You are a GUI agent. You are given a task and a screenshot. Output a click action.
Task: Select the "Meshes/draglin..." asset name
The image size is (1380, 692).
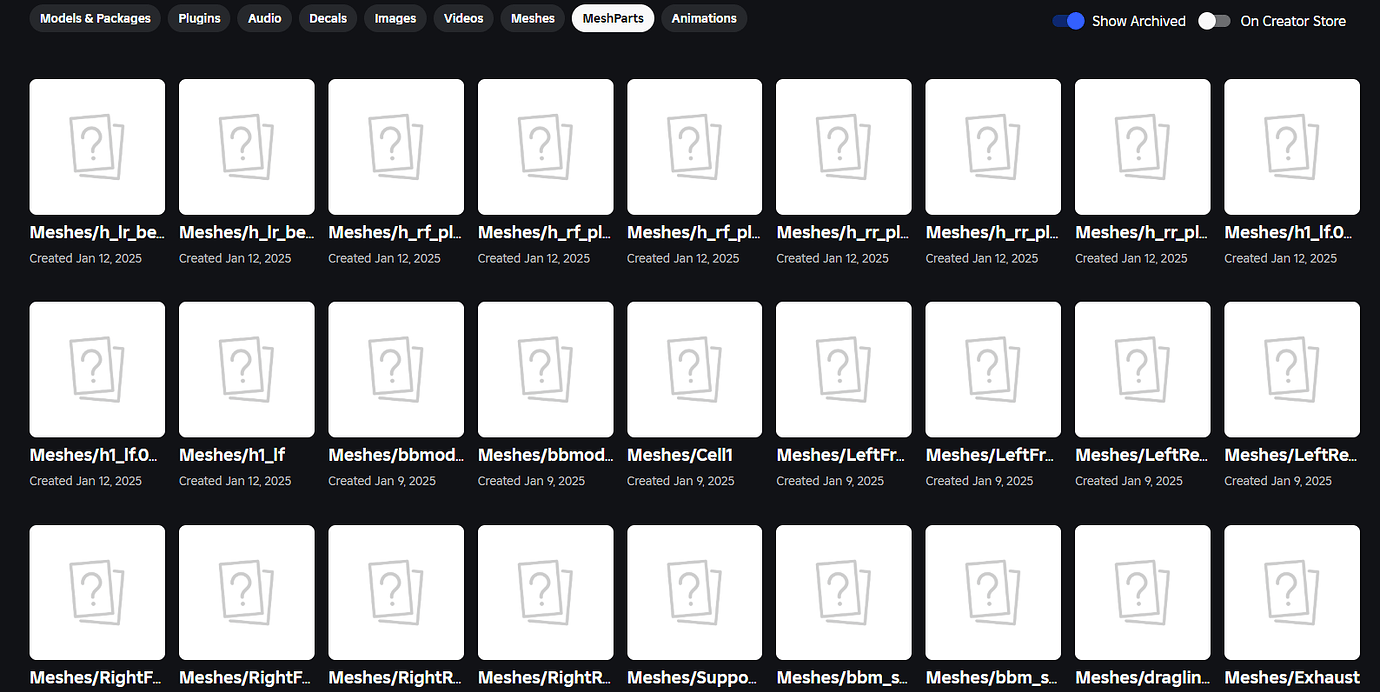click(x=1142, y=678)
